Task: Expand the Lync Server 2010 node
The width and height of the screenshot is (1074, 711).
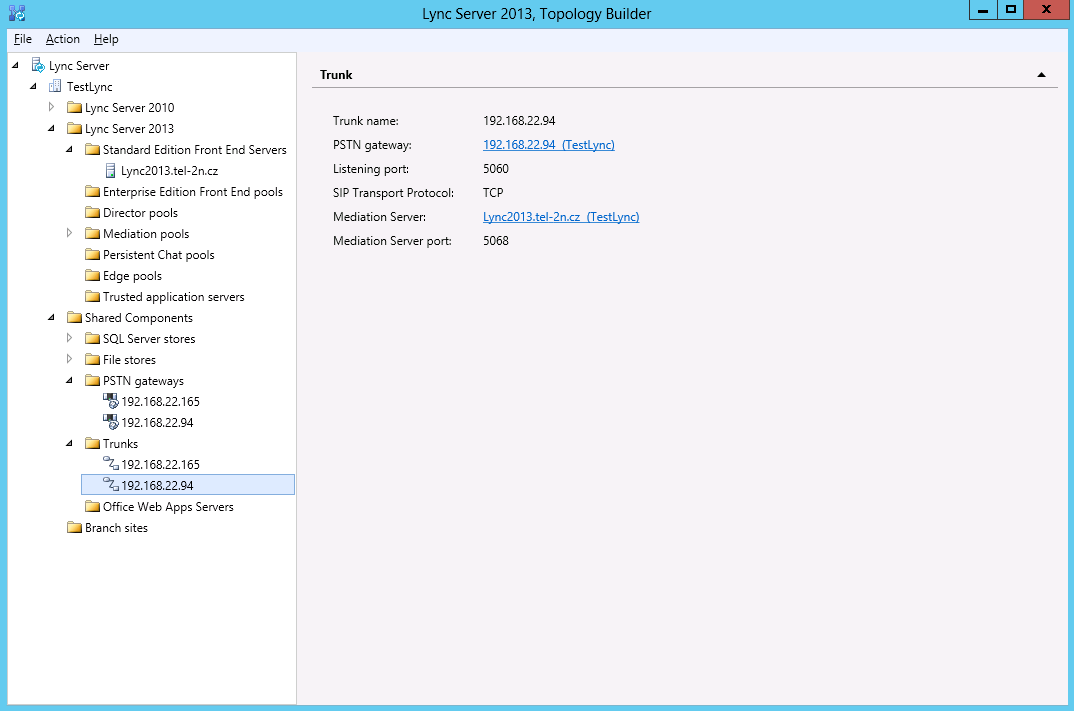Action: pos(51,107)
